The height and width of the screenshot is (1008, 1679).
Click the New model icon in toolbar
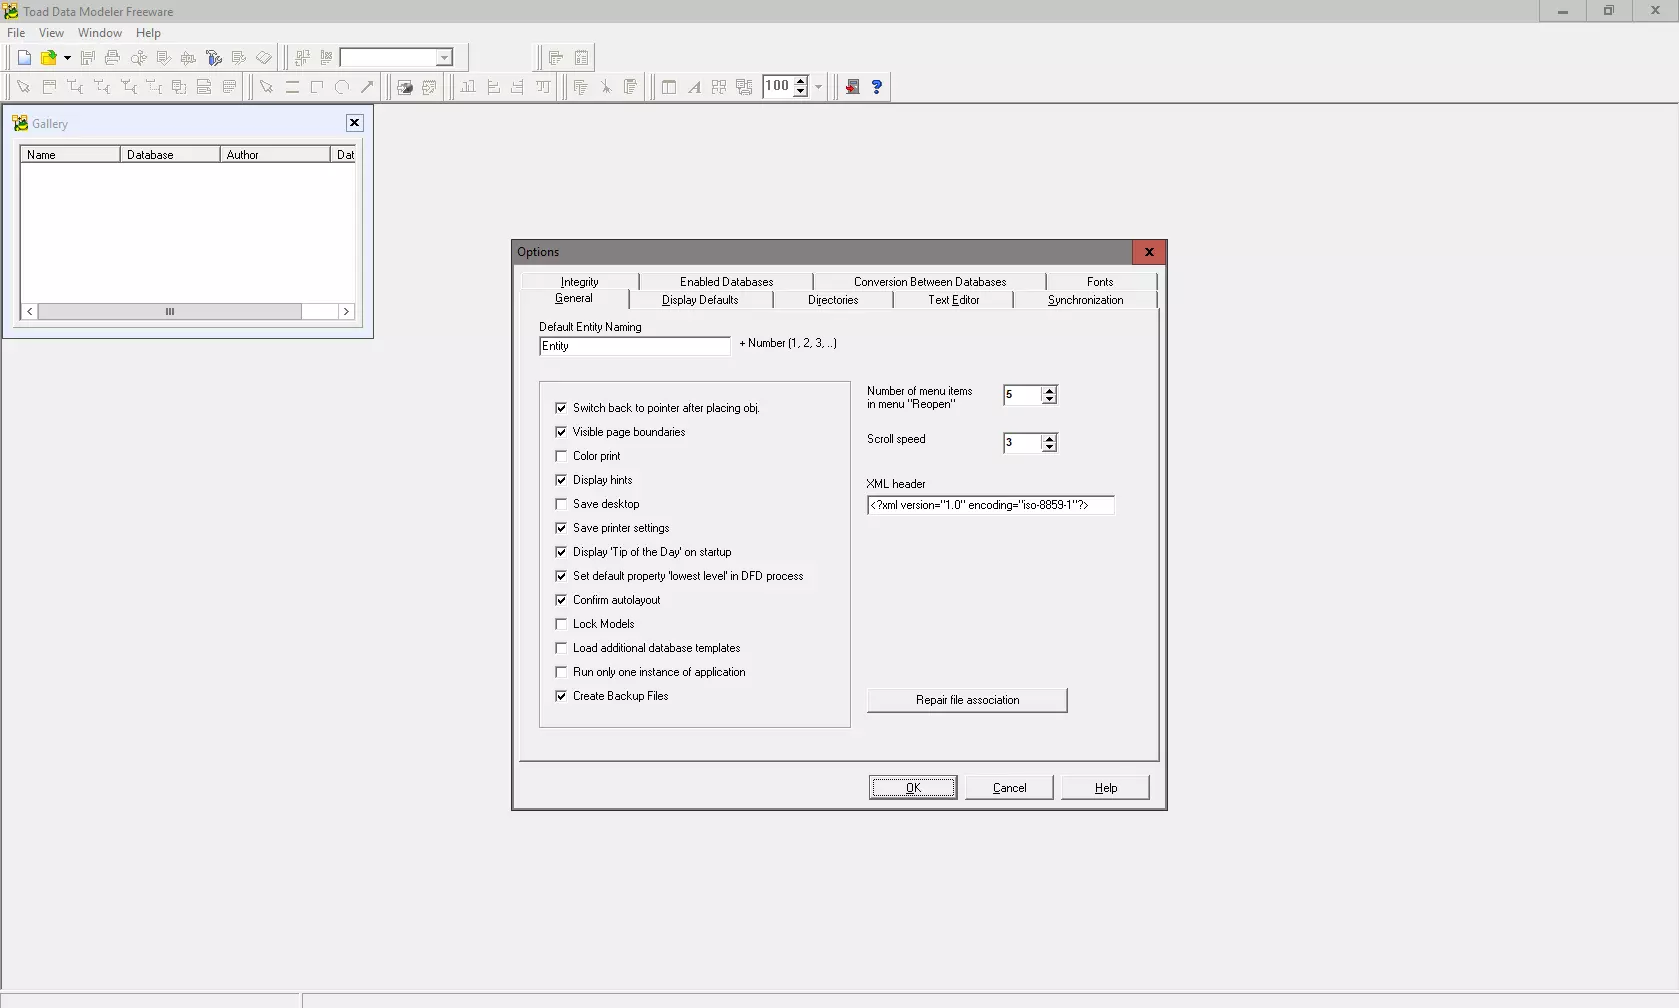coord(24,58)
